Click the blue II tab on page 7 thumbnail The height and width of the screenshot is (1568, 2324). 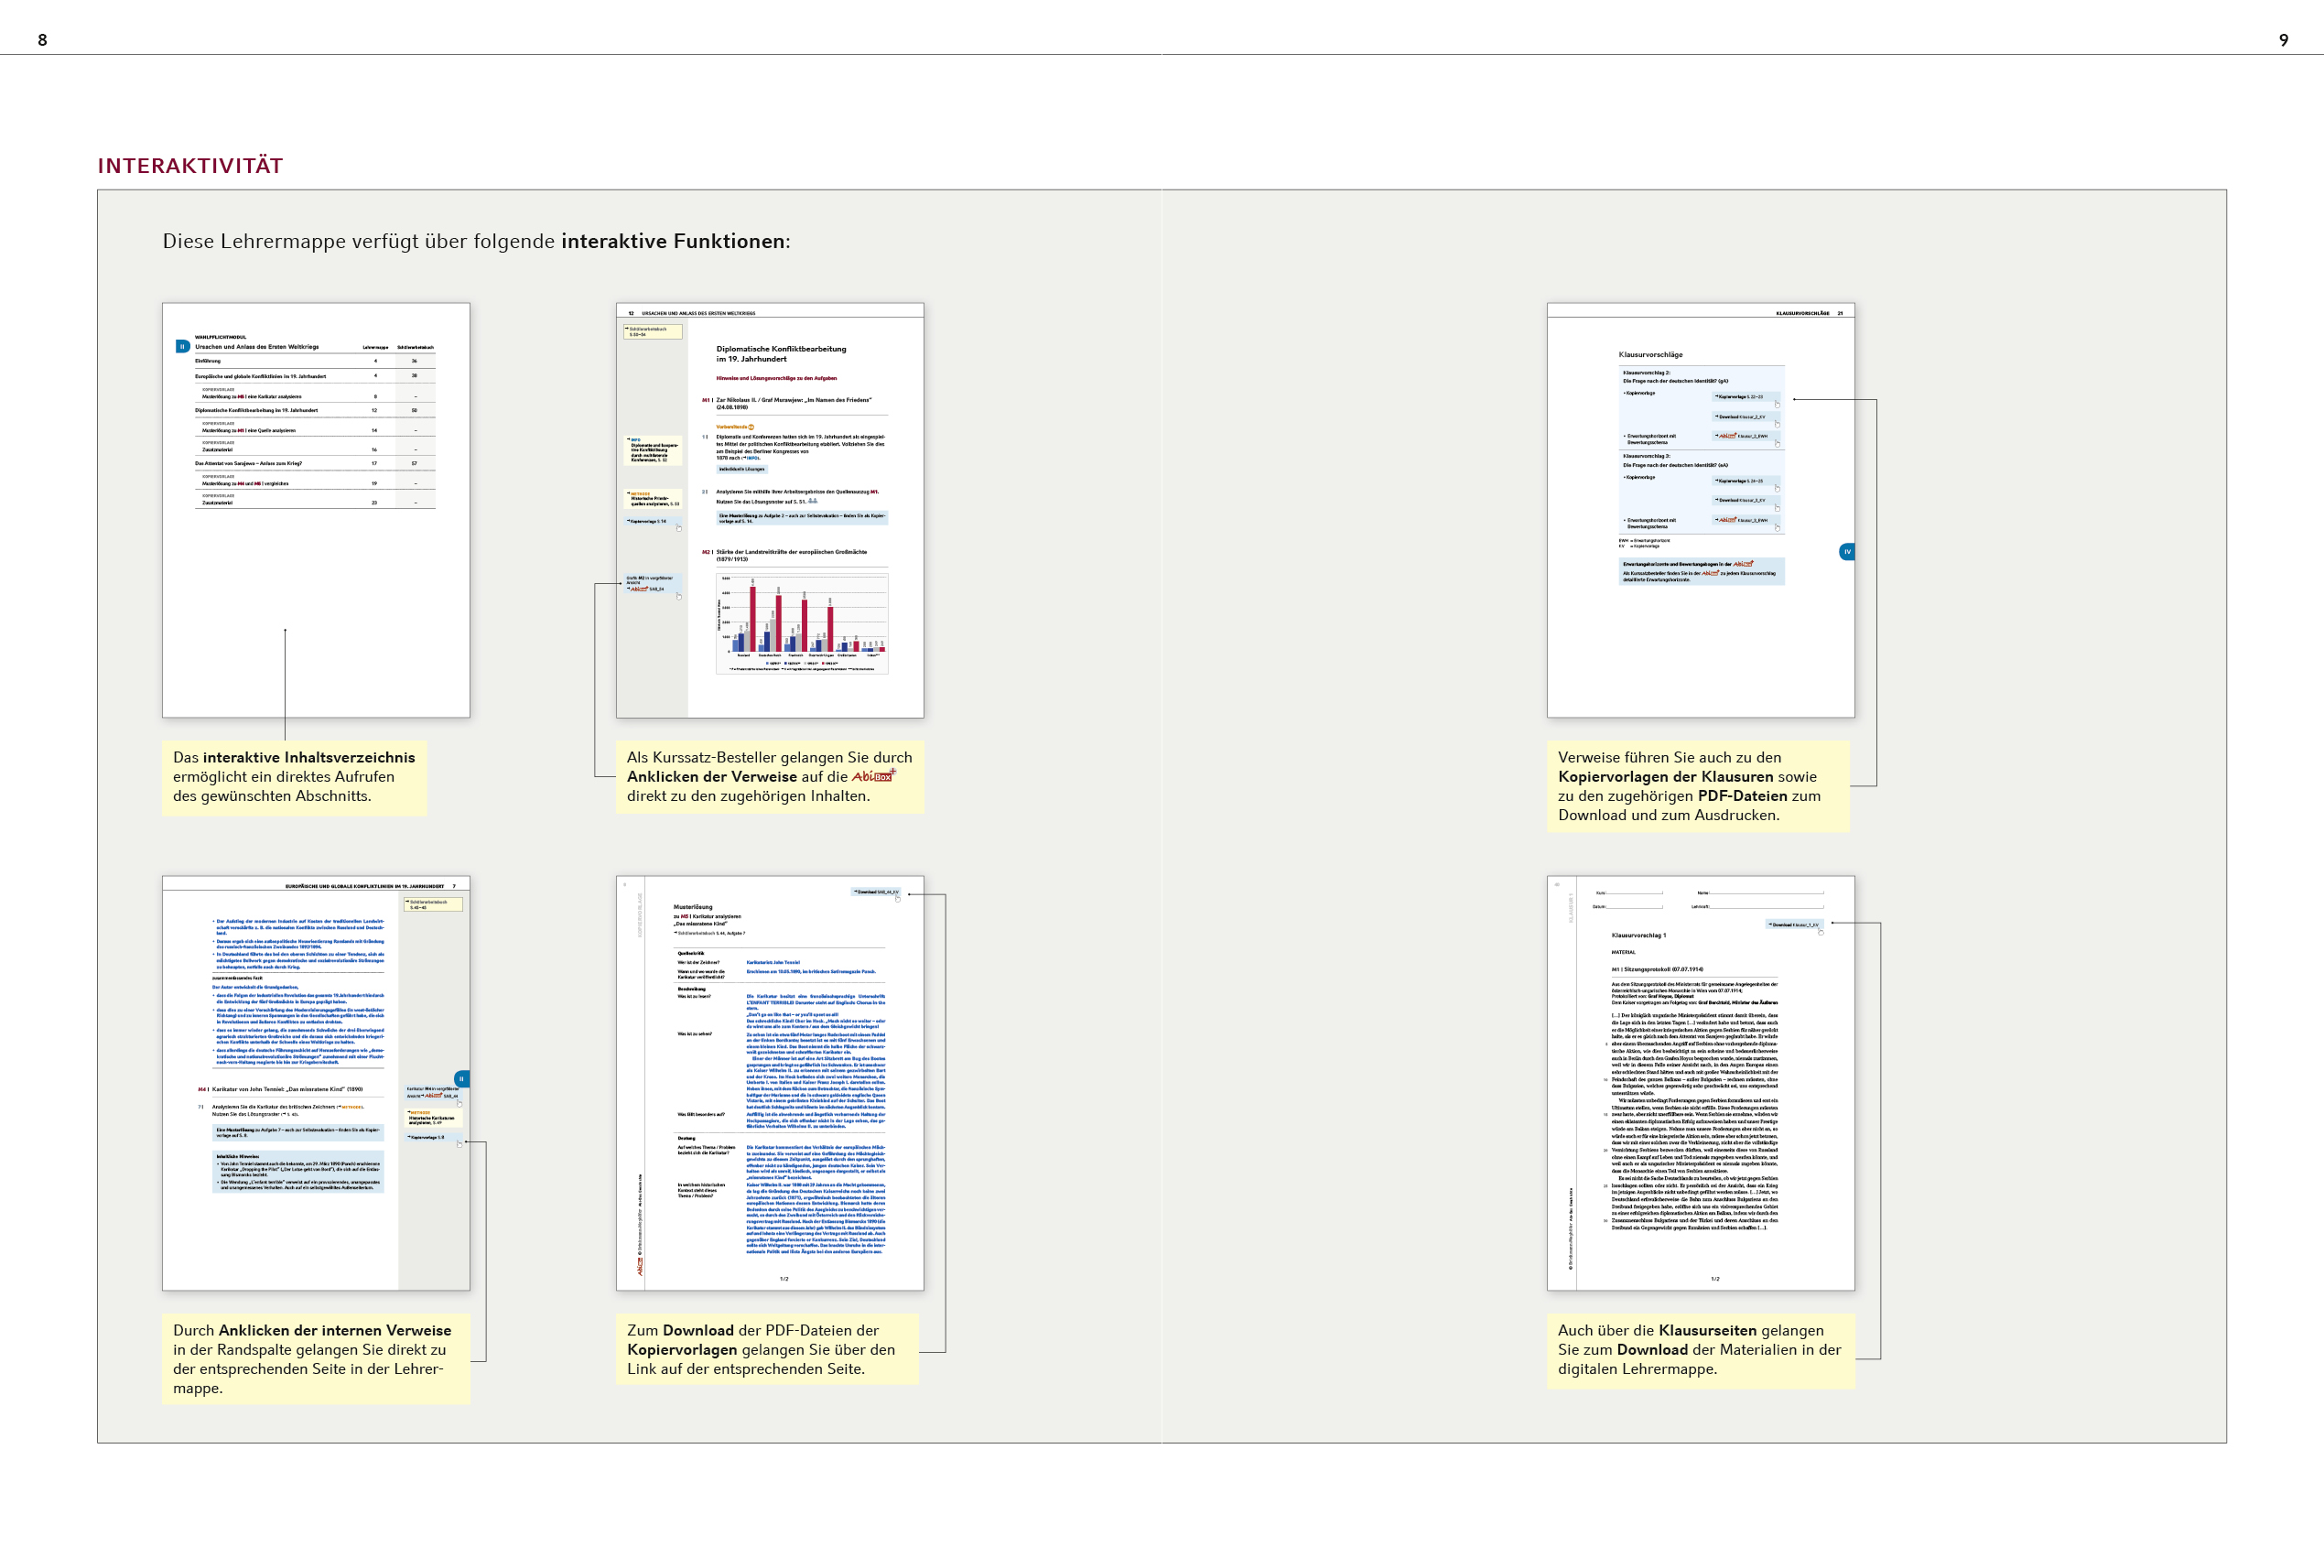click(x=461, y=1079)
